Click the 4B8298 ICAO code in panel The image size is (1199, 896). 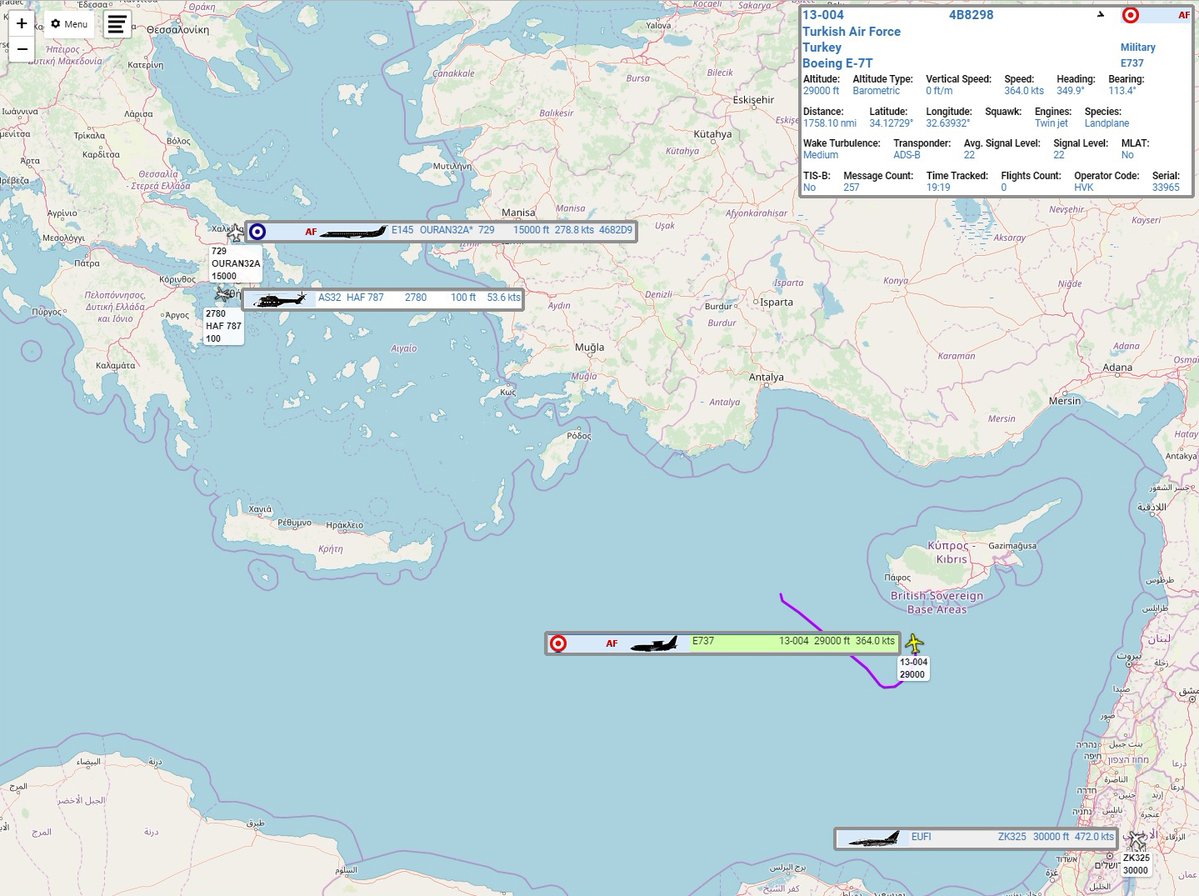(x=971, y=14)
